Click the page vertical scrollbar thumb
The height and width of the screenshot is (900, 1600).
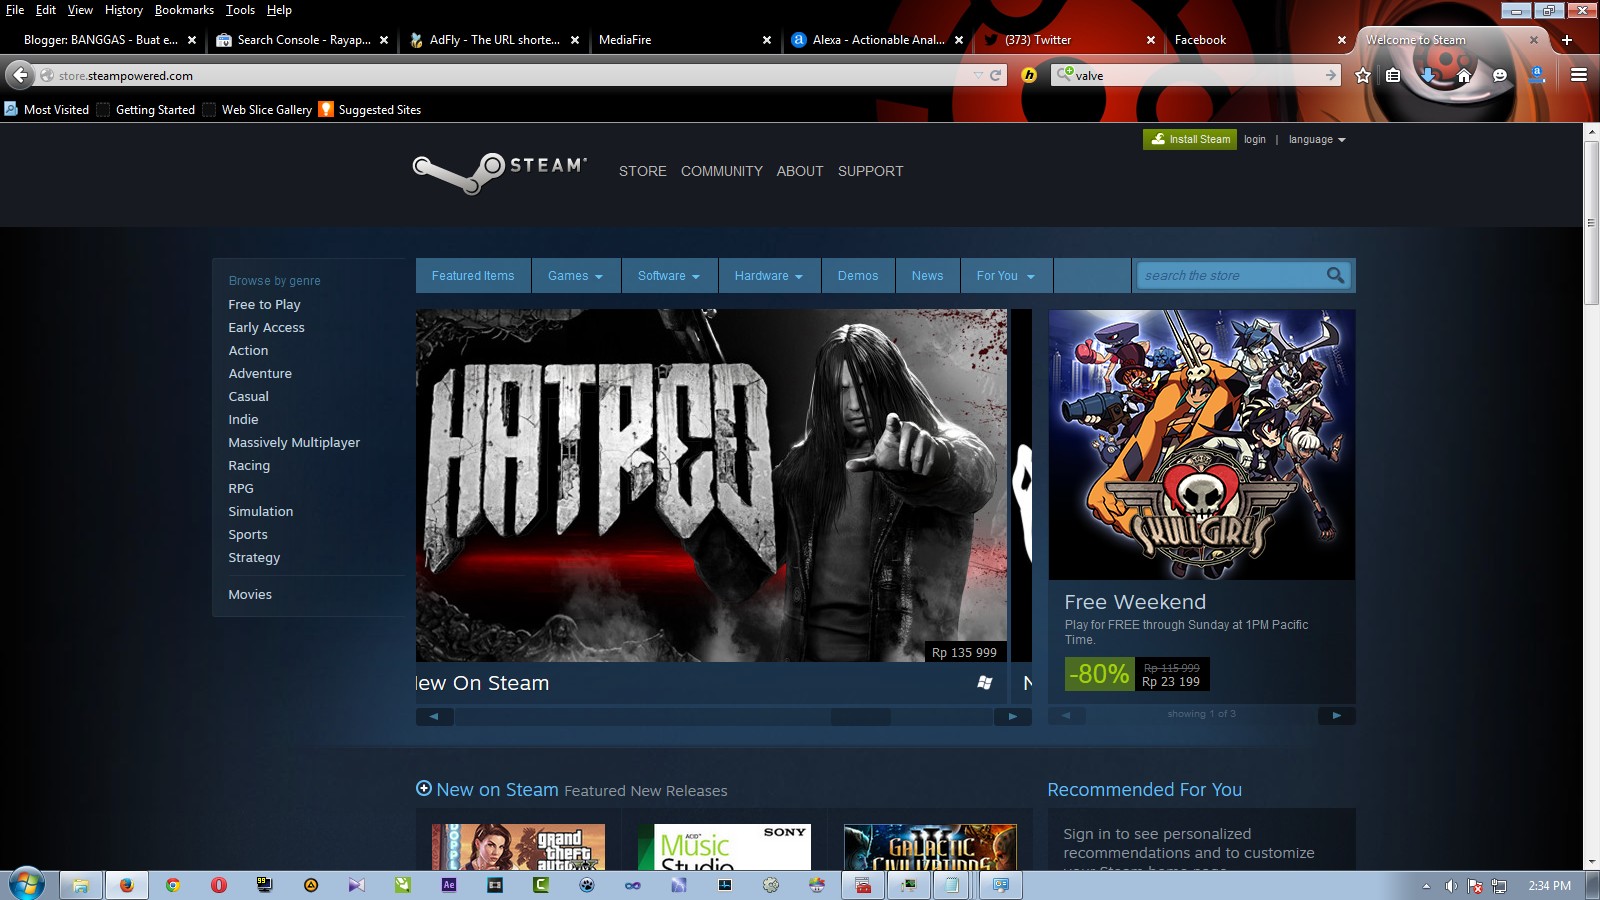click(x=1591, y=222)
